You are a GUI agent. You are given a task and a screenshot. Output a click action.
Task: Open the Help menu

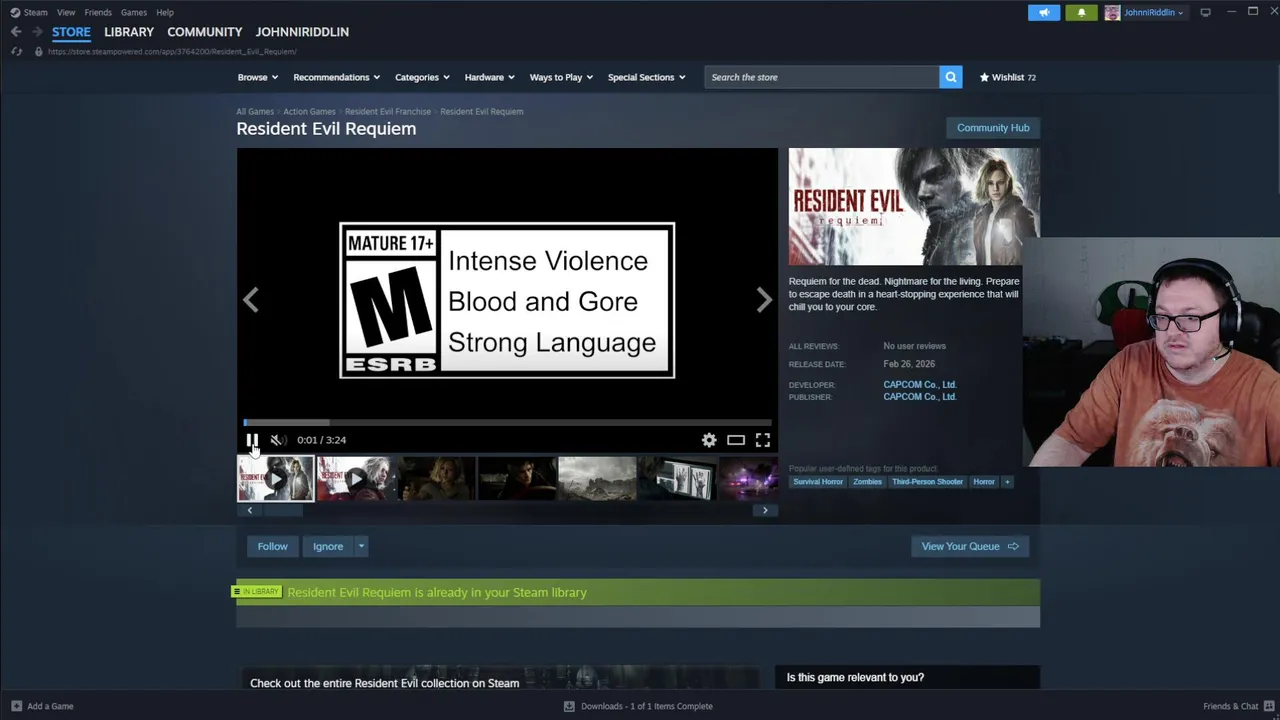(165, 12)
